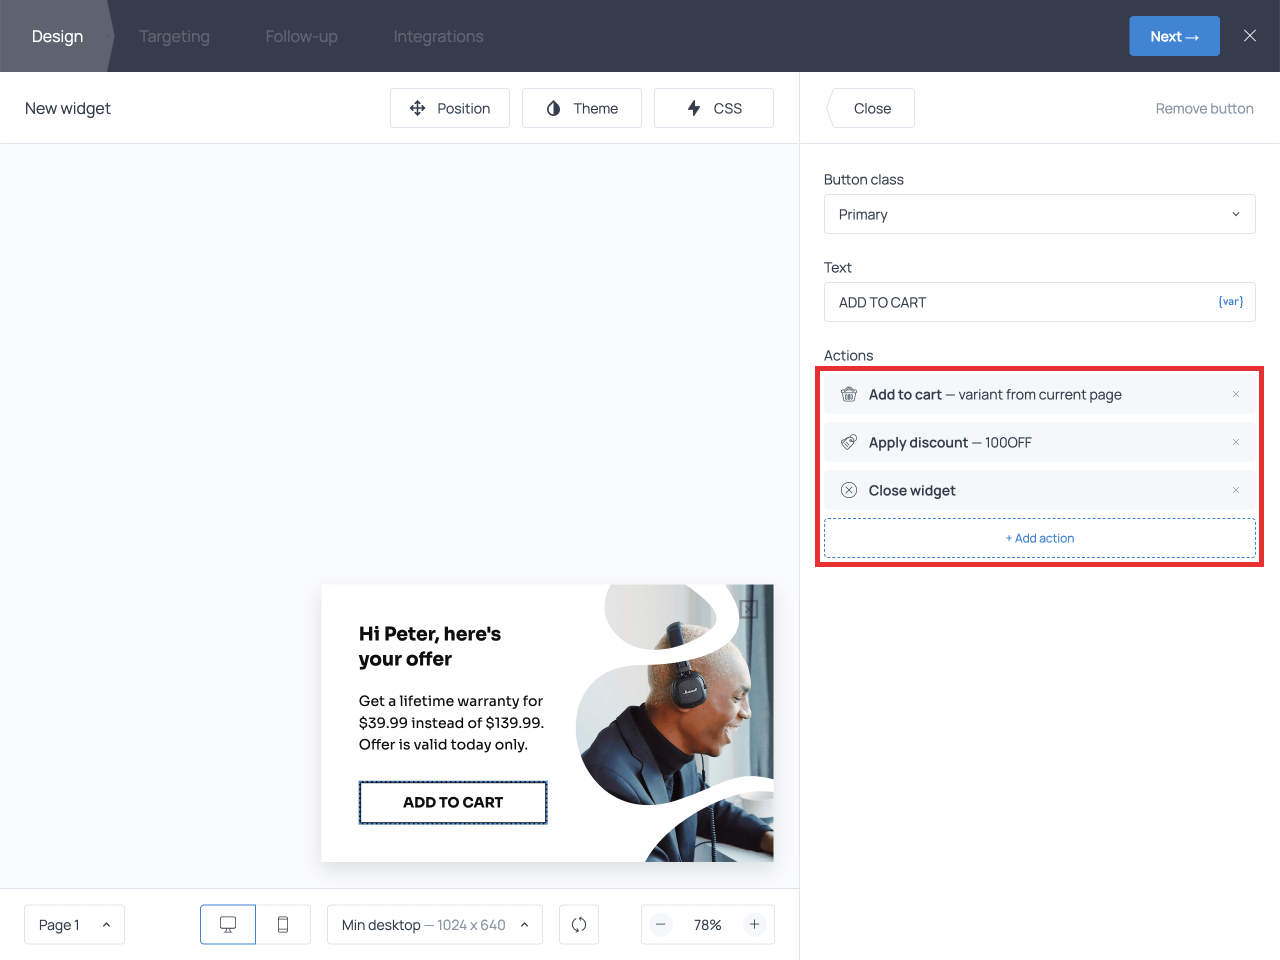The height and width of the screenshot is (960, 1280).
Task: Remove the Add to cart action
Action: pos(1236,394)
